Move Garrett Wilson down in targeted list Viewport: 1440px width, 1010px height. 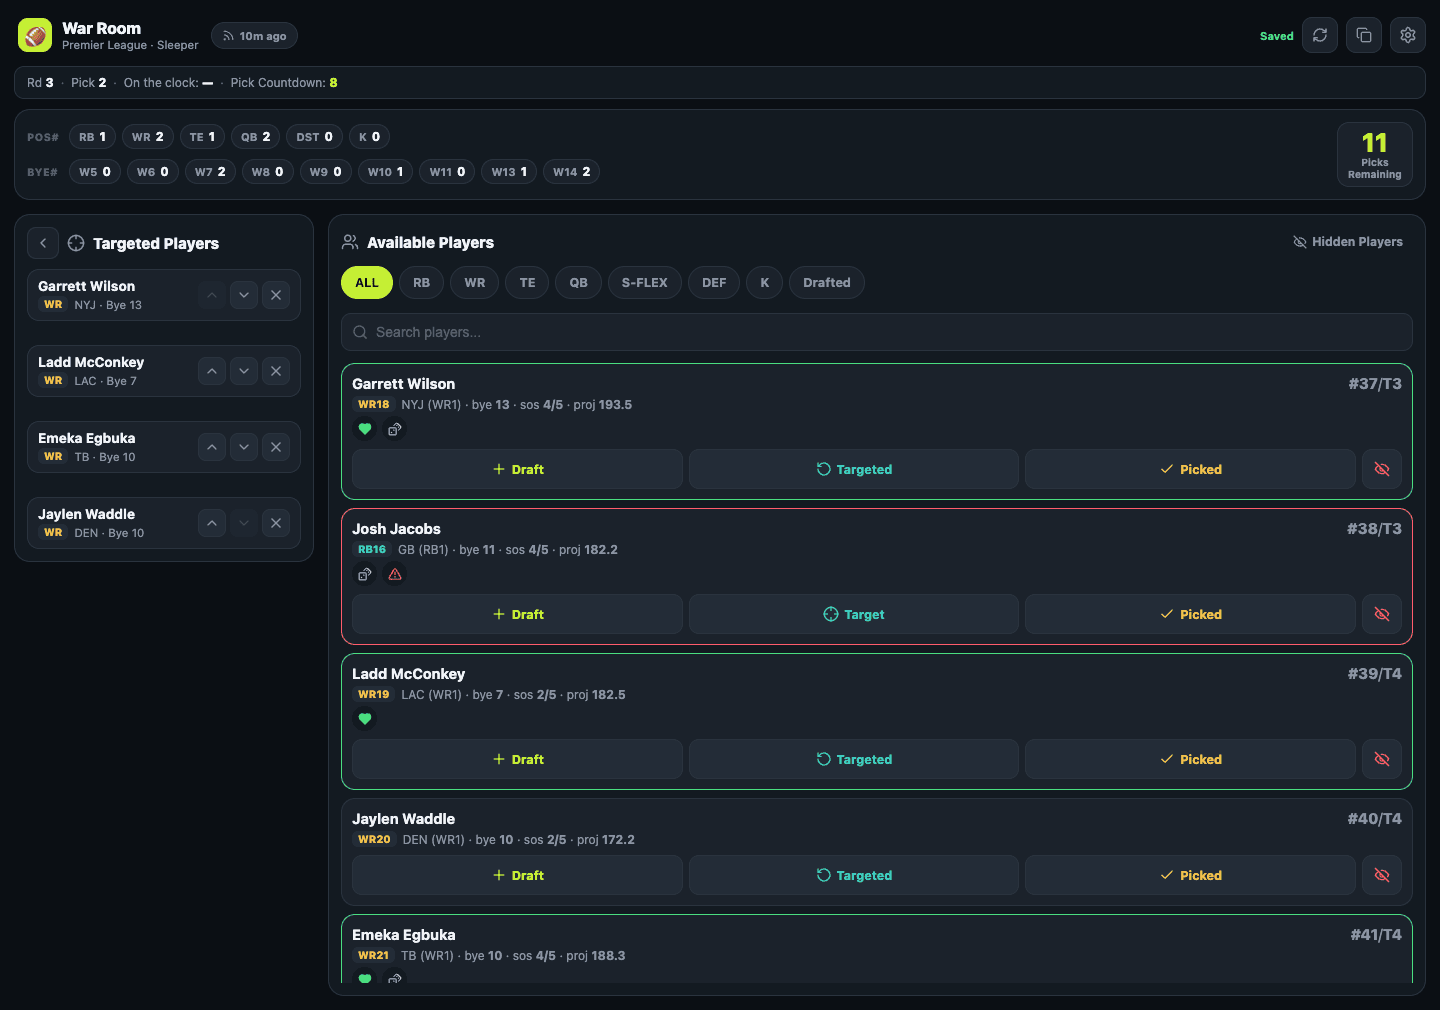(x=244, y=295)
